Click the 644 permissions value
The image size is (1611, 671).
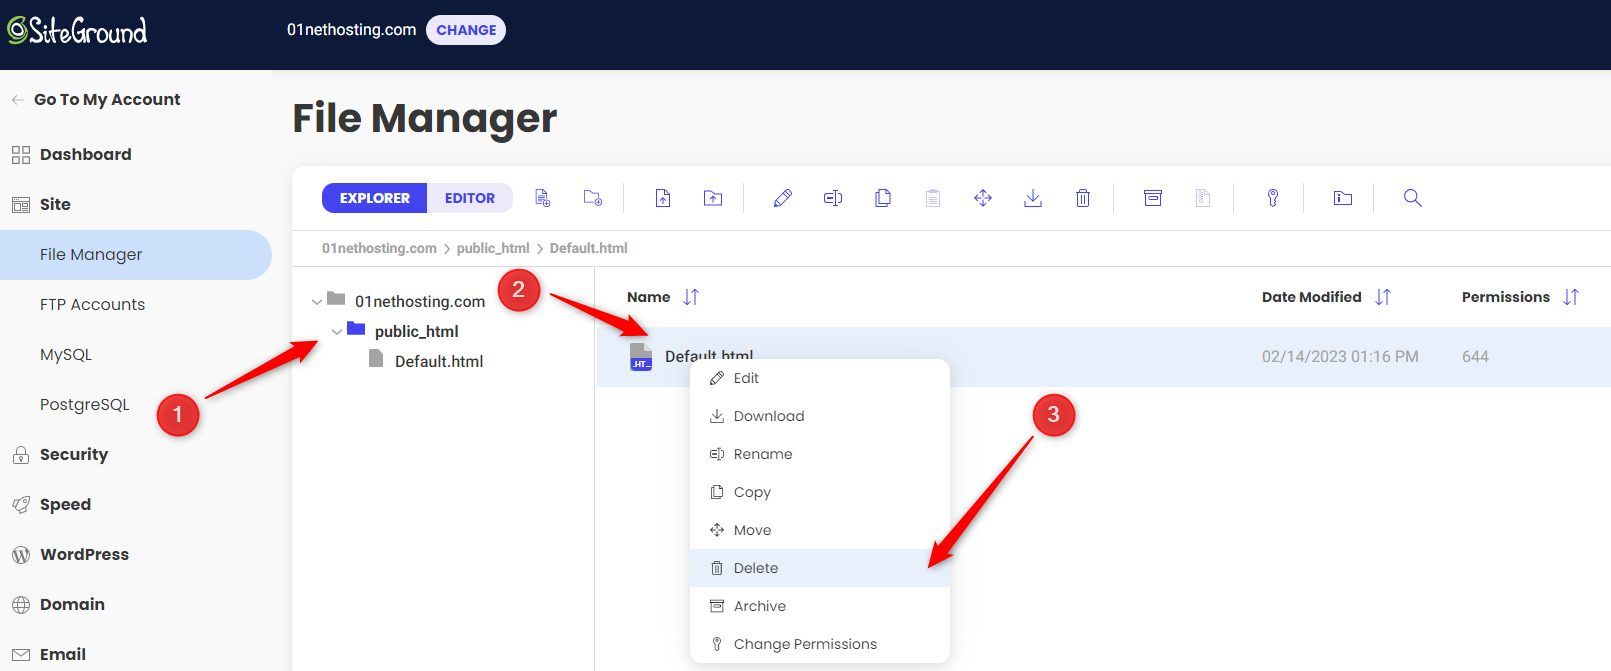point(1475,356)
